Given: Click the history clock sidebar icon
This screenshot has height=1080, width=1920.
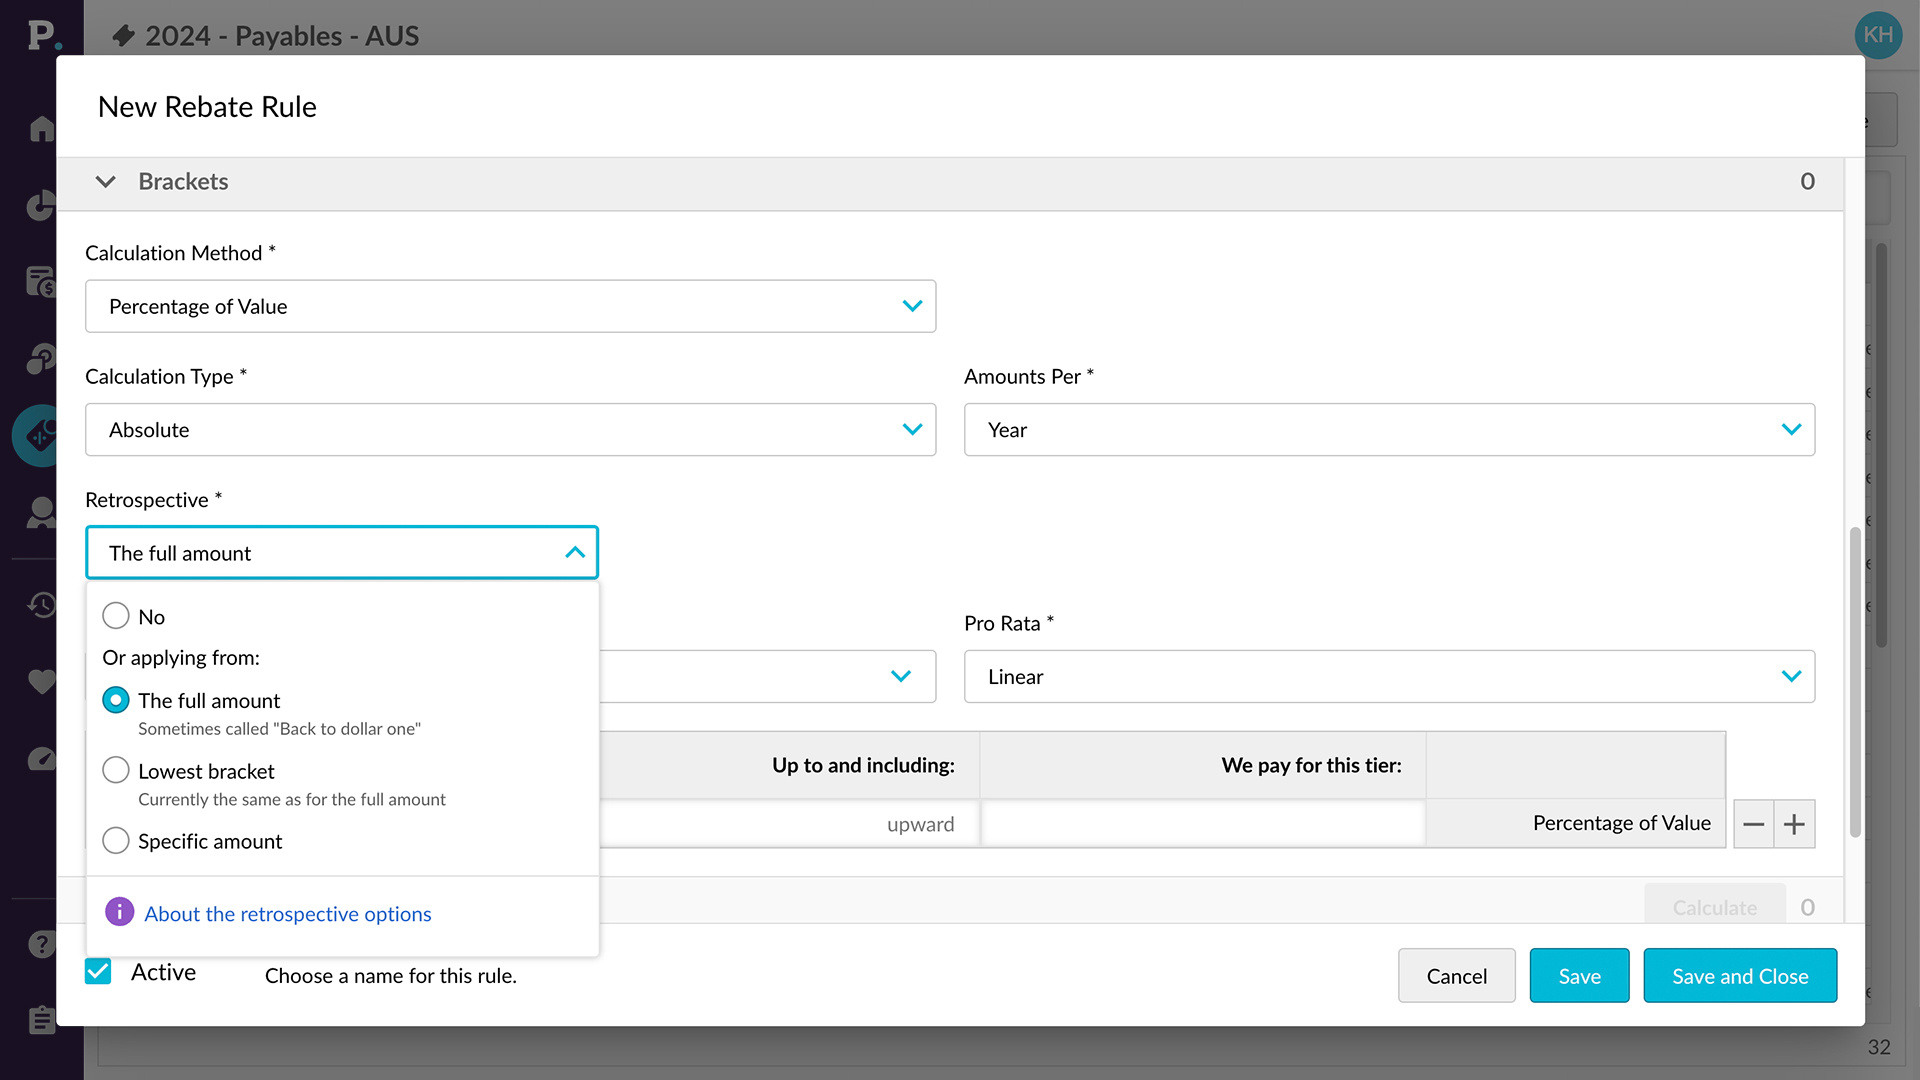Looking at the screenshot, I should pyautogui.click(x=41, y=604).
